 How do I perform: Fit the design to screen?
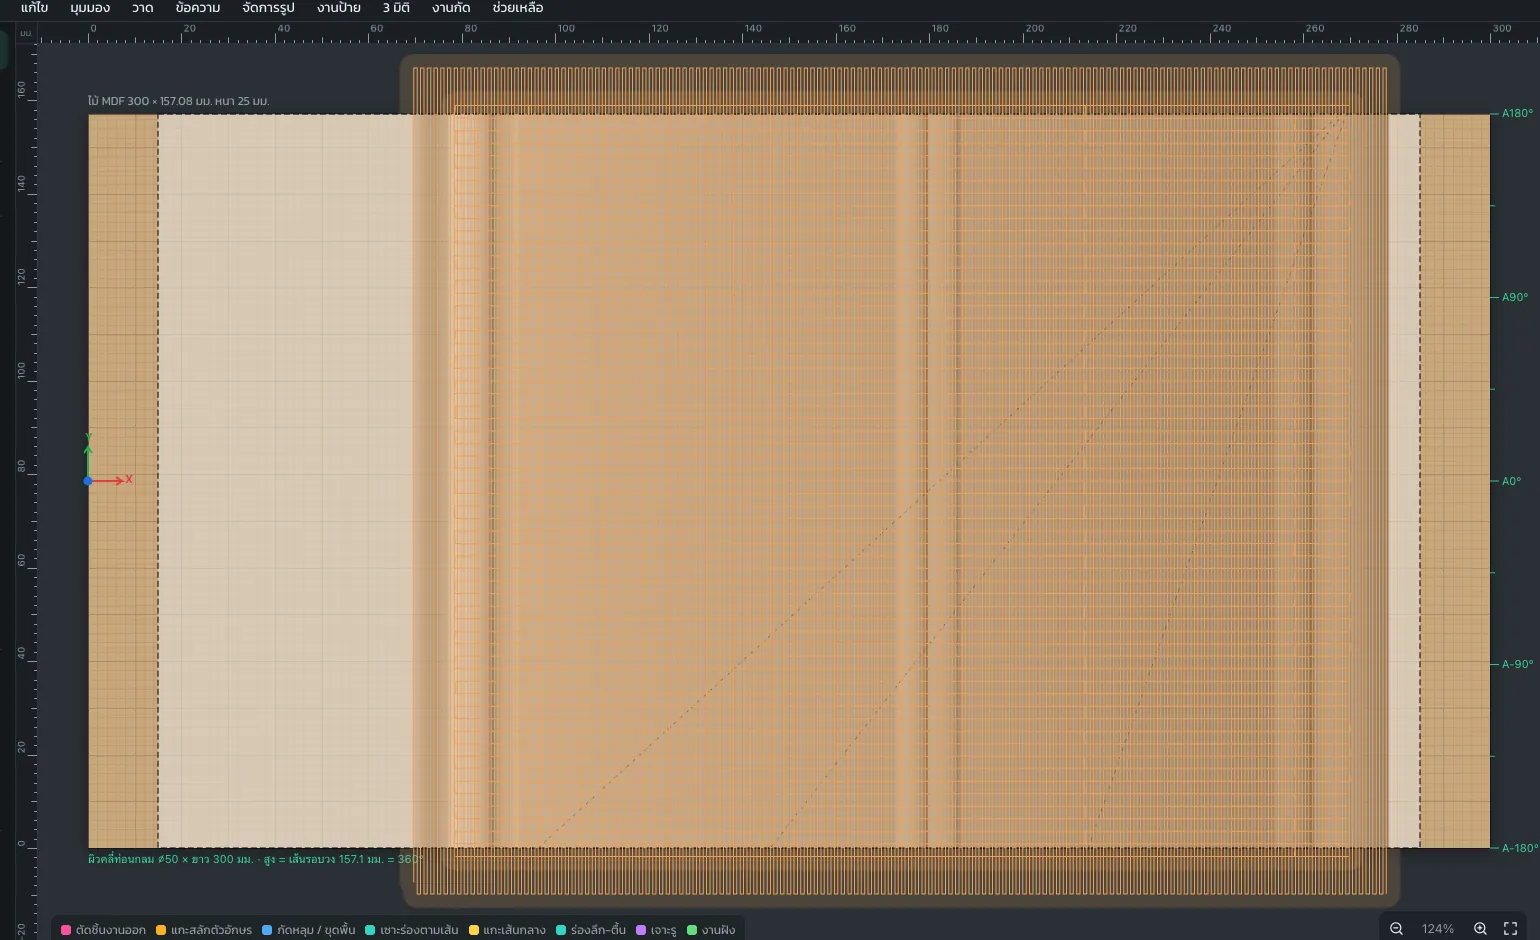1511,929
